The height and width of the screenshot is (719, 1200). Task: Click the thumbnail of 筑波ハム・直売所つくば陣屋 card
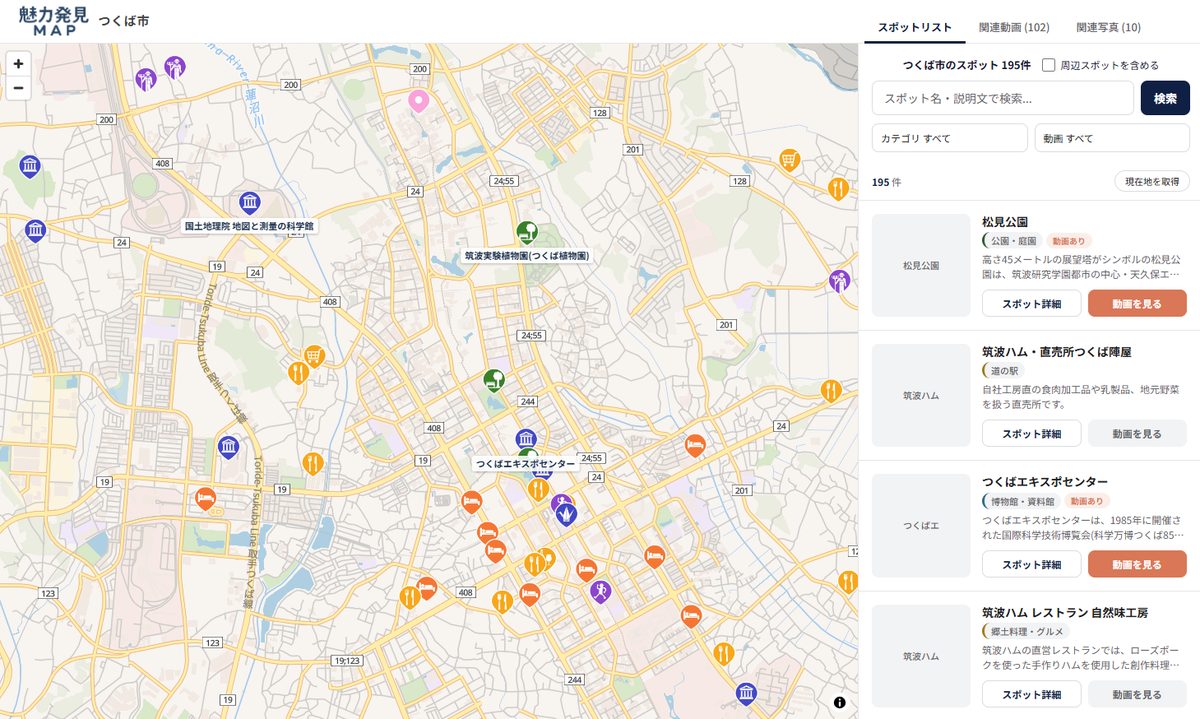921,395
